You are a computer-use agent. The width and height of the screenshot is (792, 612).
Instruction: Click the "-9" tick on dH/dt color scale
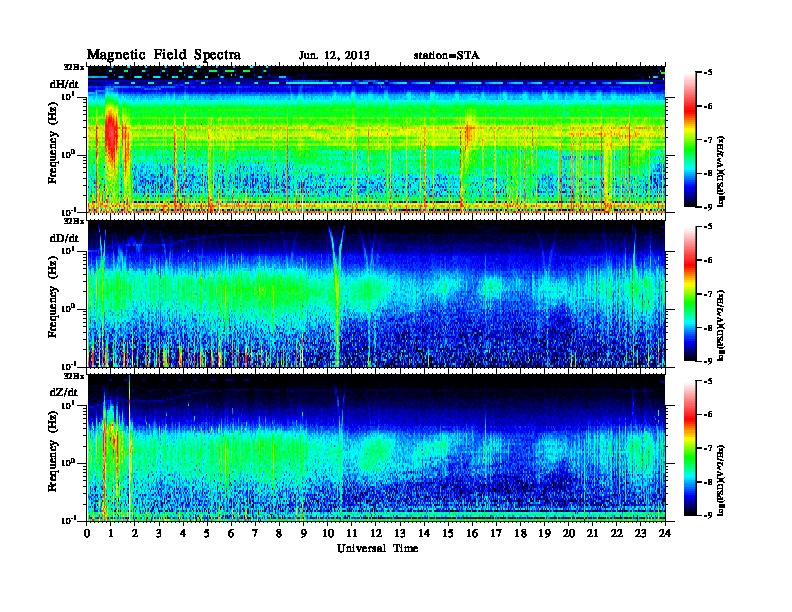pos(708,207)
